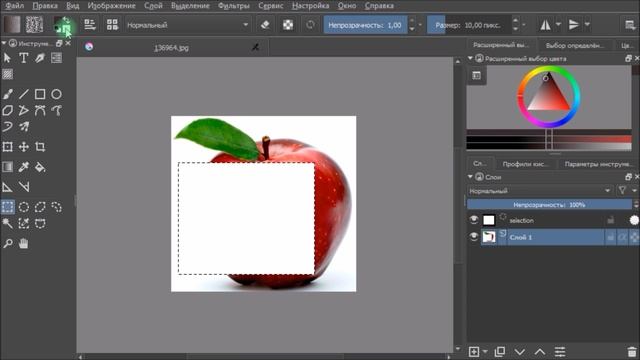Viewport: 640px width, 360px height.
Task: Collapse the Расширенный выбор цвета docker
Action: 470,58
